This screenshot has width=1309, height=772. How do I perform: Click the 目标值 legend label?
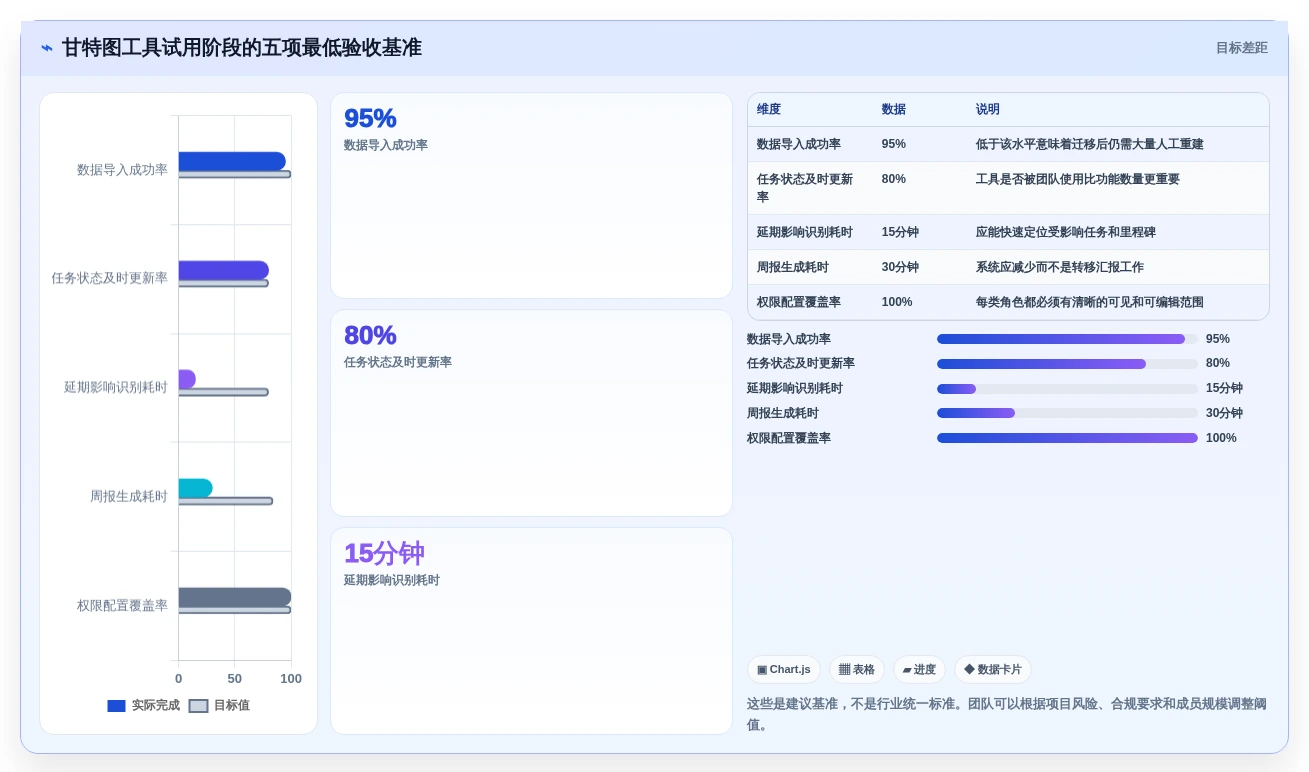232,706
